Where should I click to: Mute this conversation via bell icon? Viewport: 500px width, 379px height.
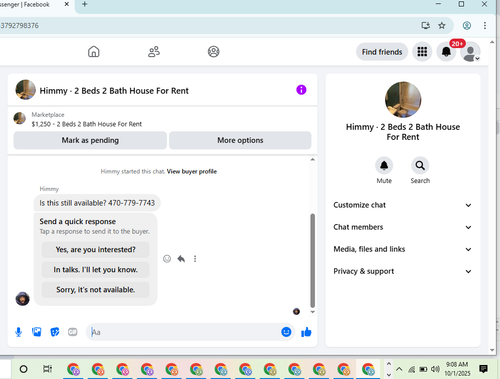tap(384, 166)
